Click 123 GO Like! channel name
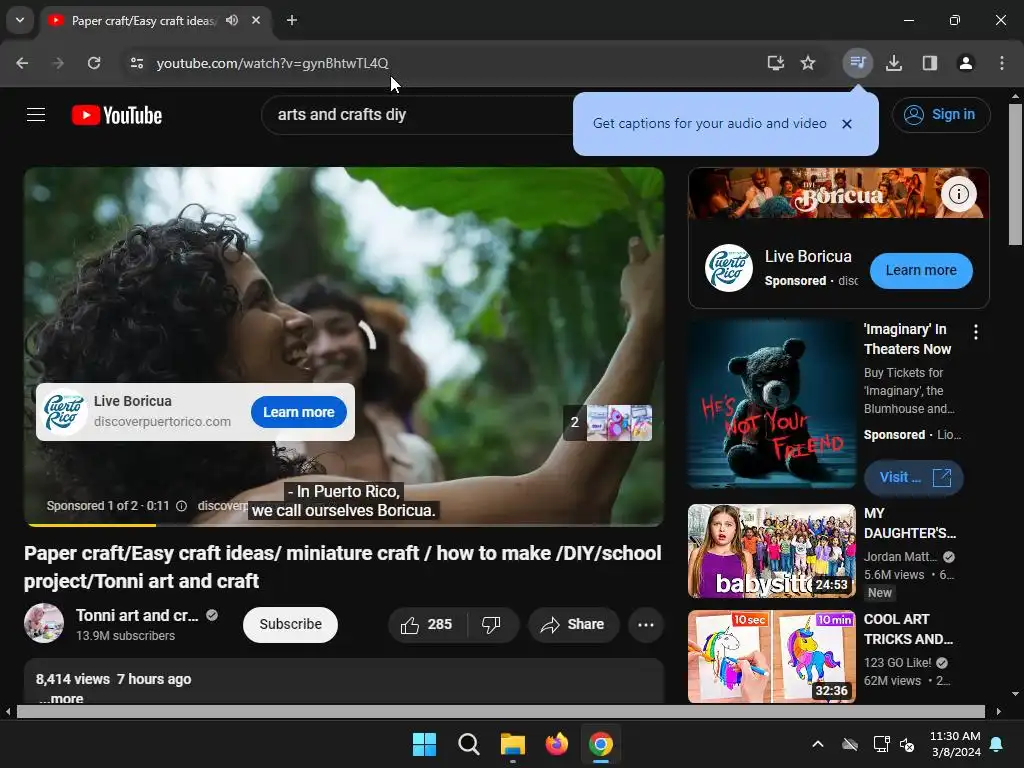1024x768 pixels. pos(897,663)
